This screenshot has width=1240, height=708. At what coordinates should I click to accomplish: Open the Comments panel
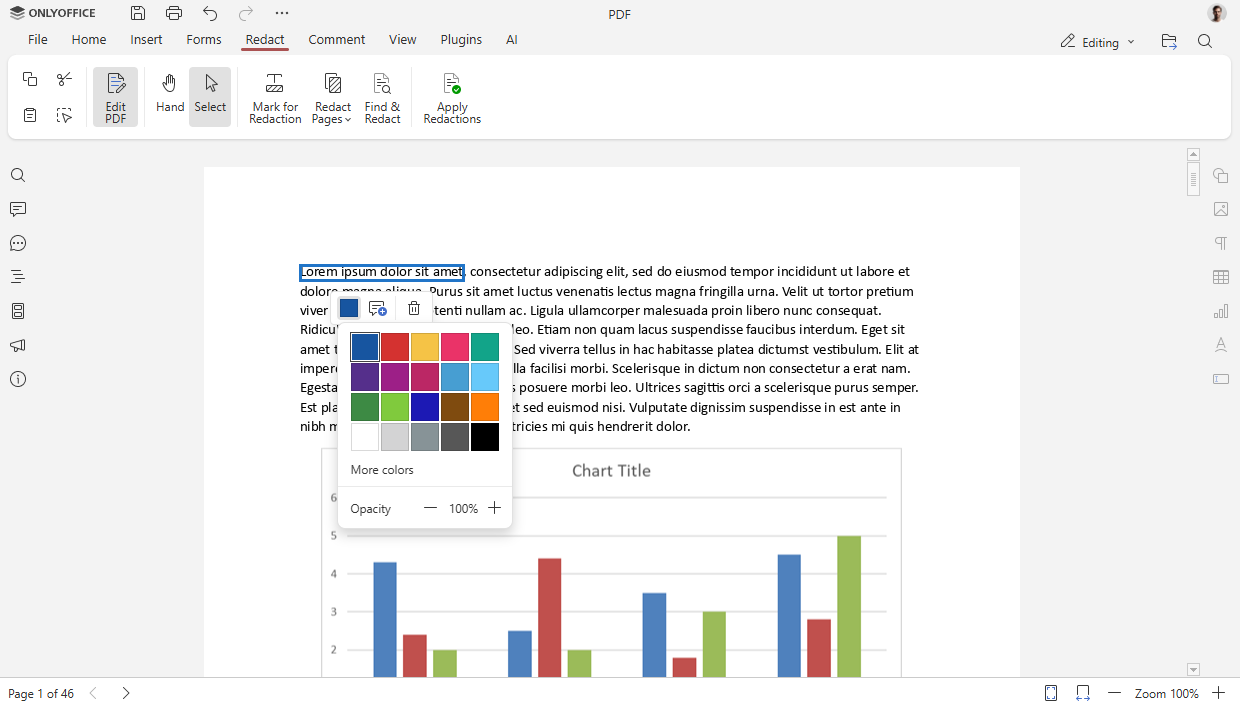[x=17, y=209]
